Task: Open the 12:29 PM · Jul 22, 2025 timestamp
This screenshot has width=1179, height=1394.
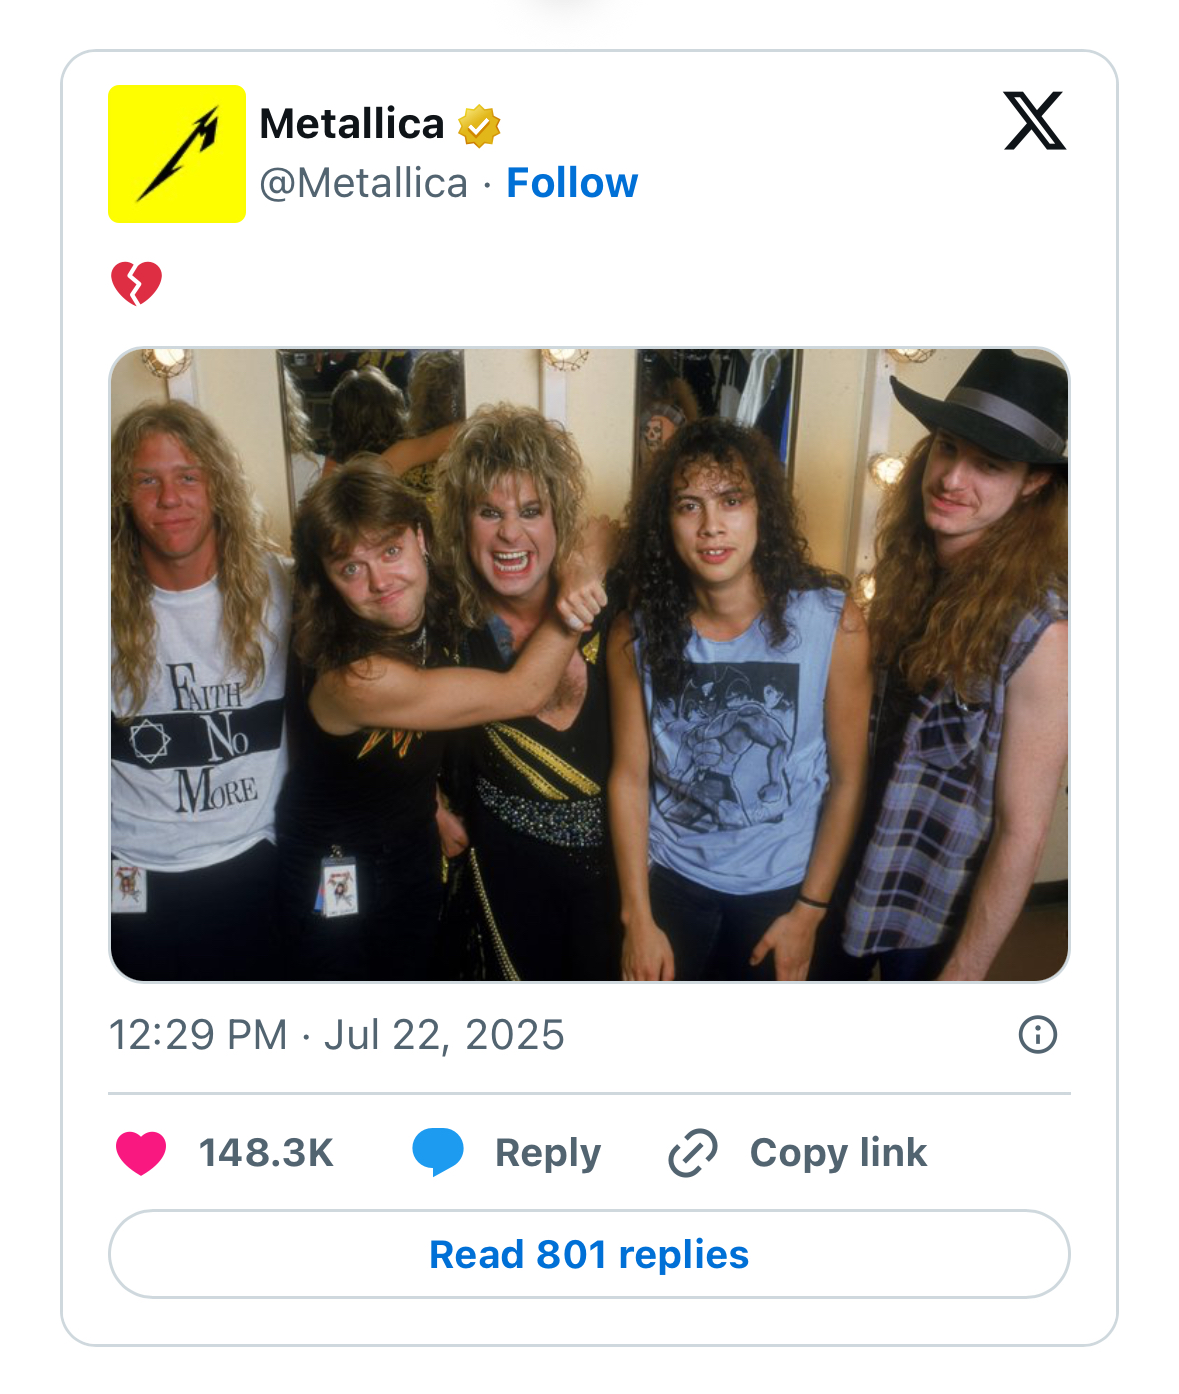Action: (336, 1035)
